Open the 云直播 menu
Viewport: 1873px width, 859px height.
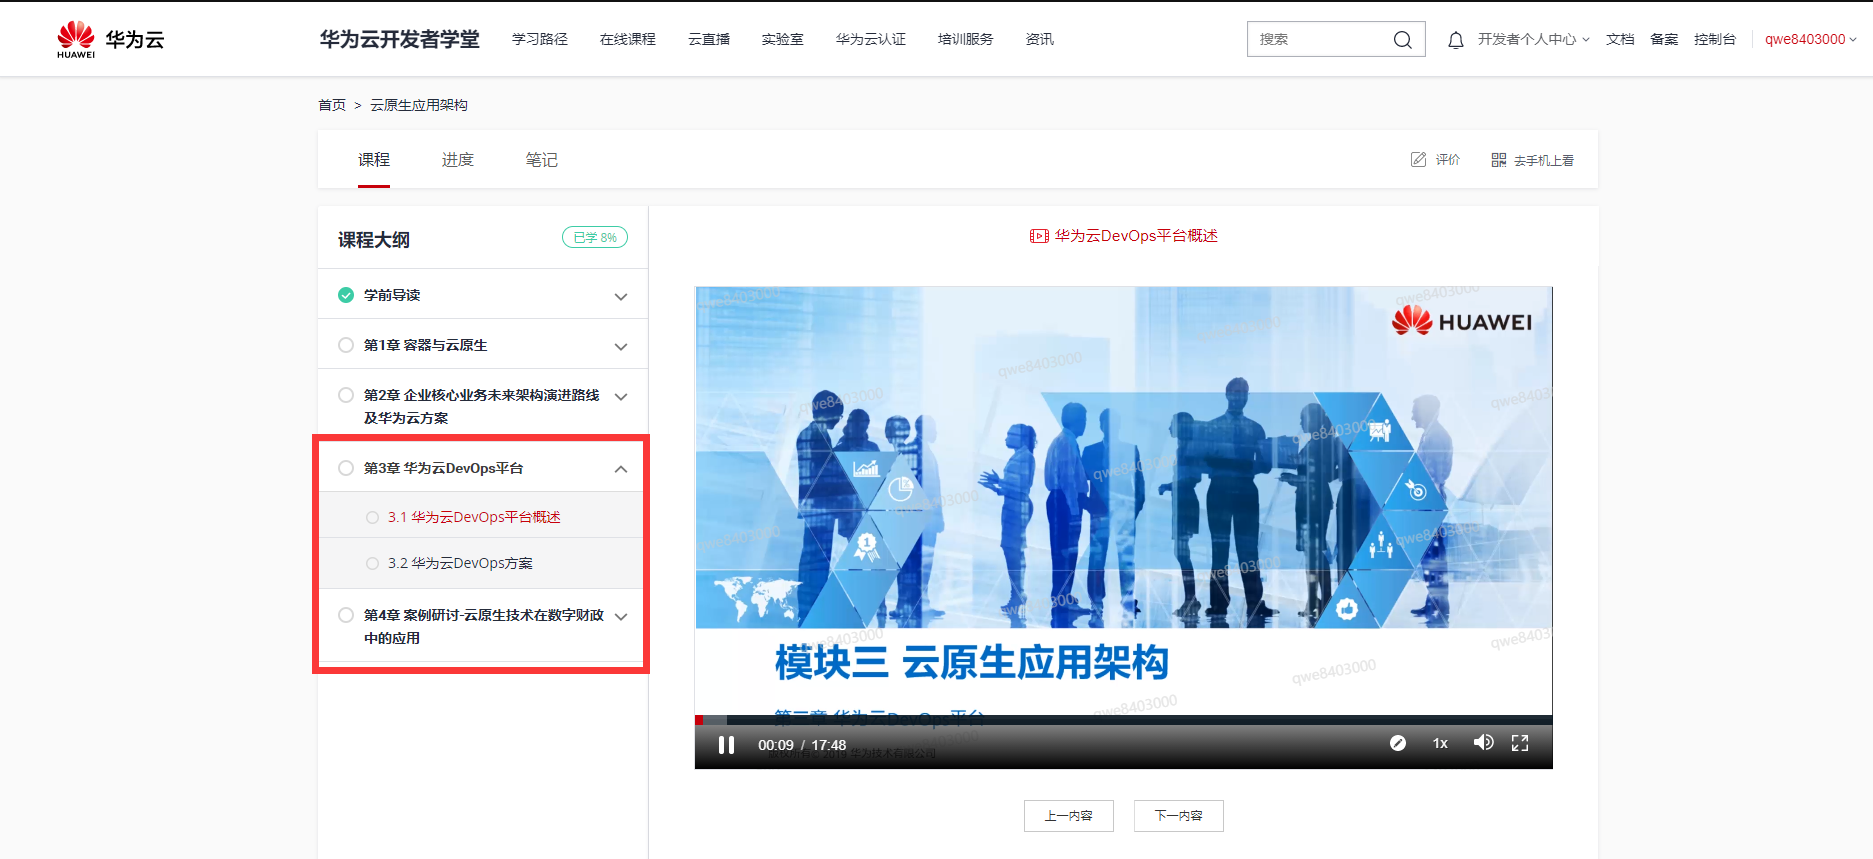709,40
